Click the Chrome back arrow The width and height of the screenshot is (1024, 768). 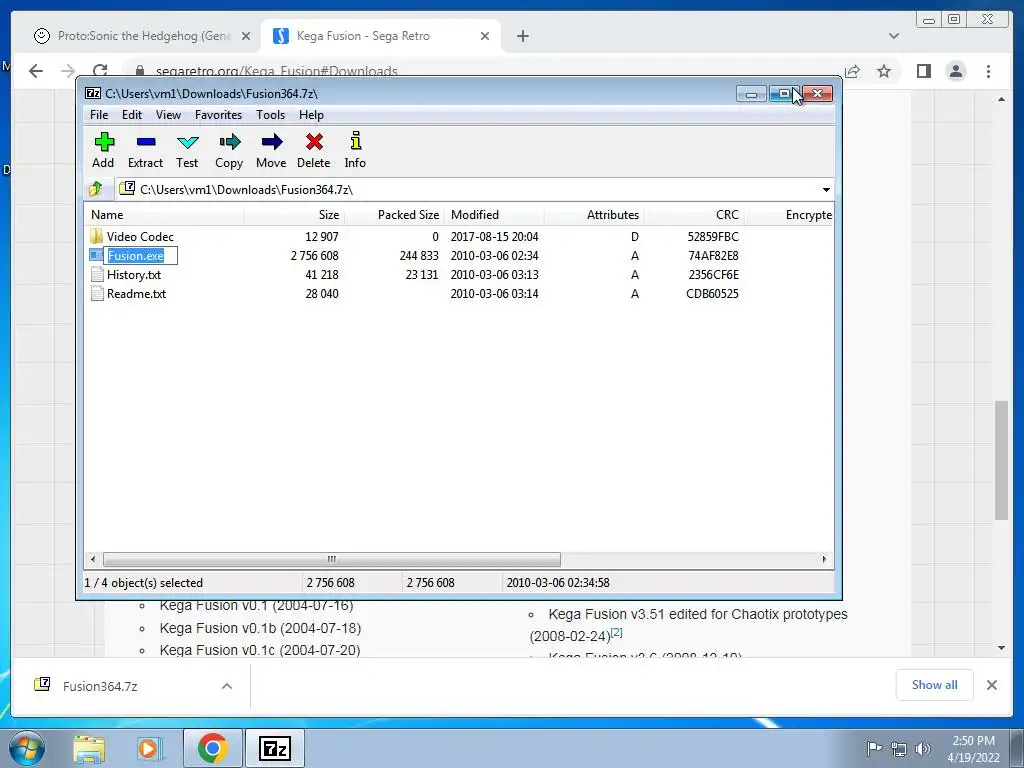tap(36, 71)
